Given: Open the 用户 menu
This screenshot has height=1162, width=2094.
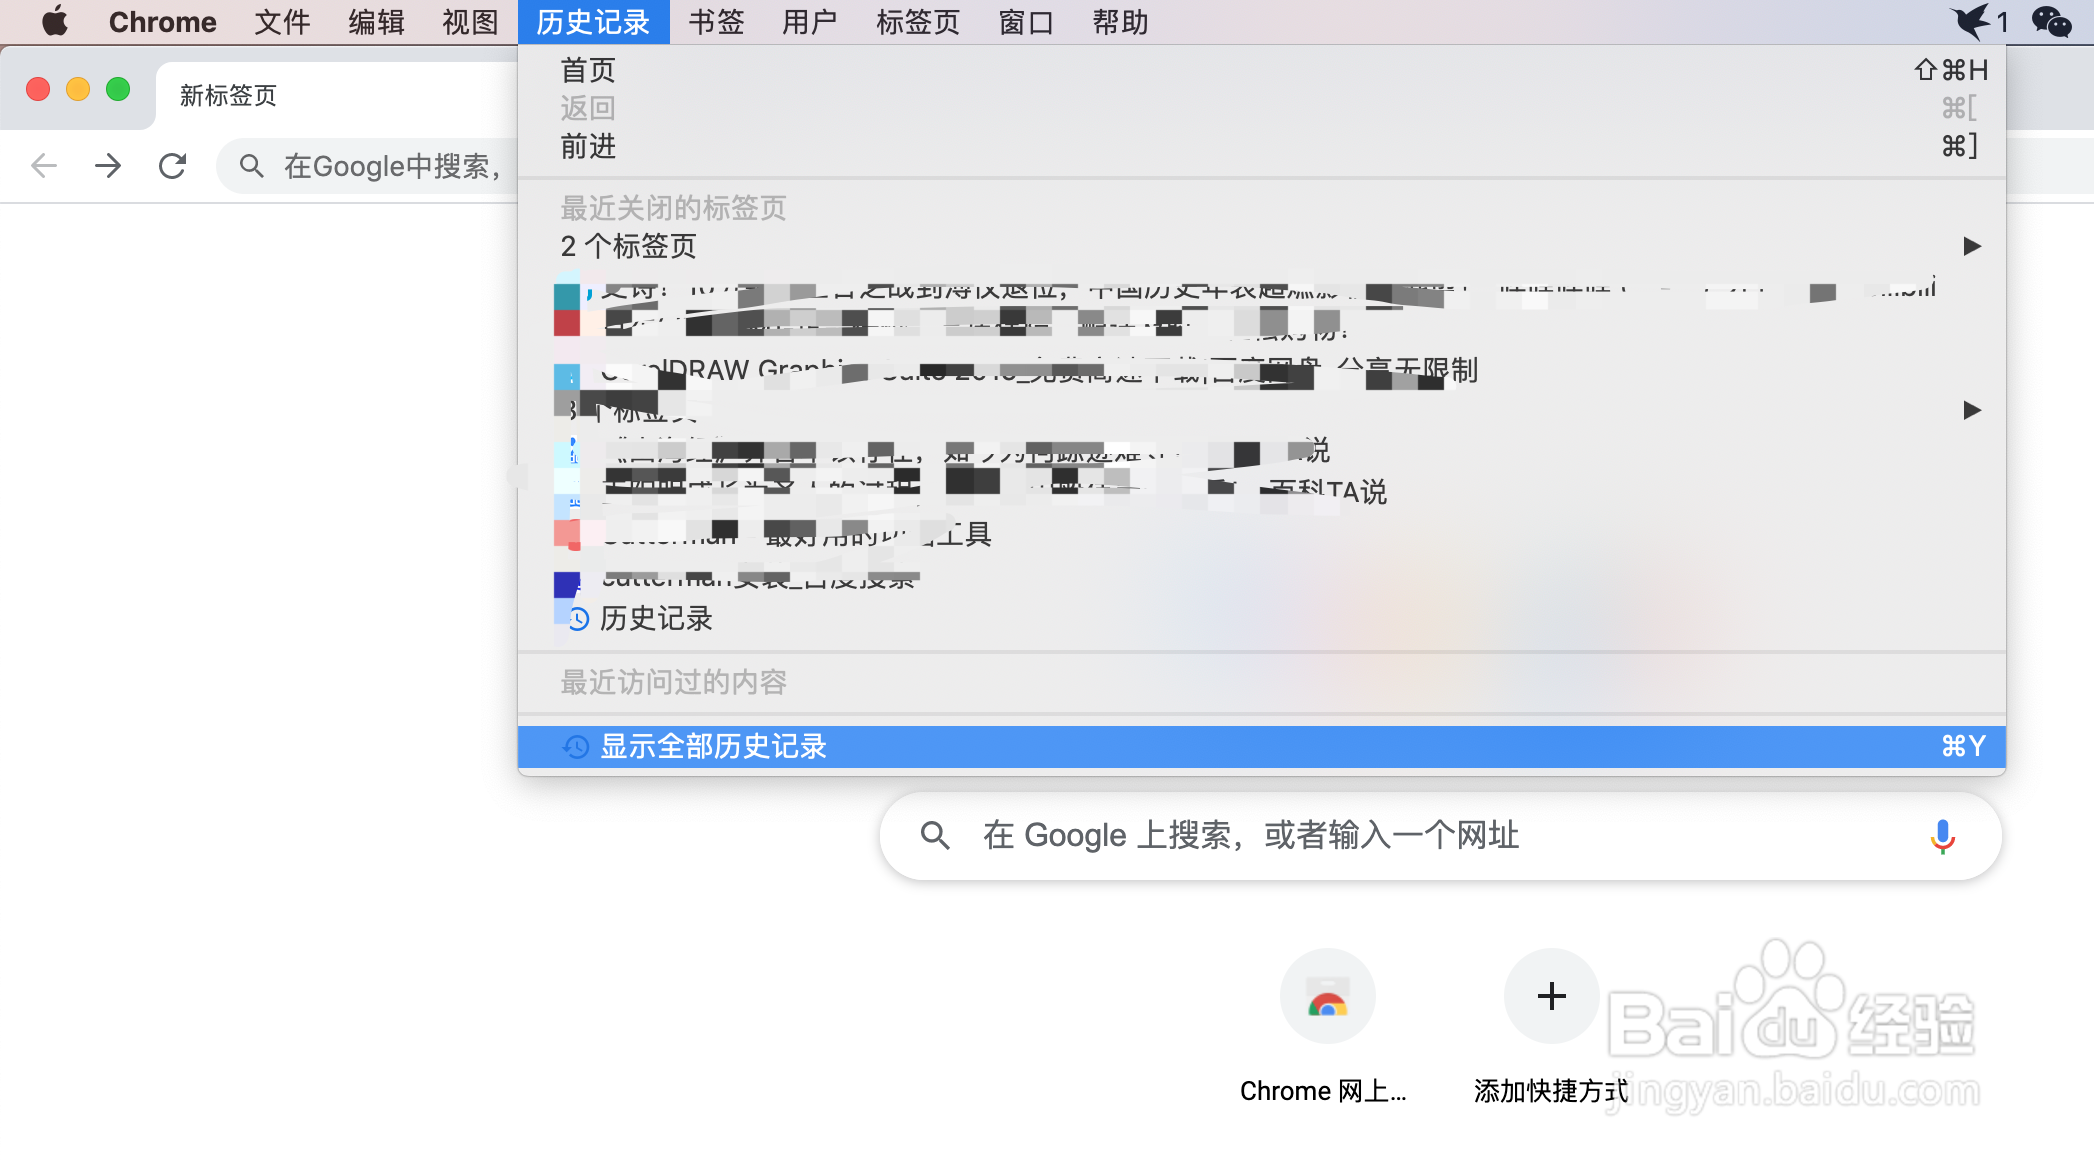Looking at the screenshot, I should point(809,22).
